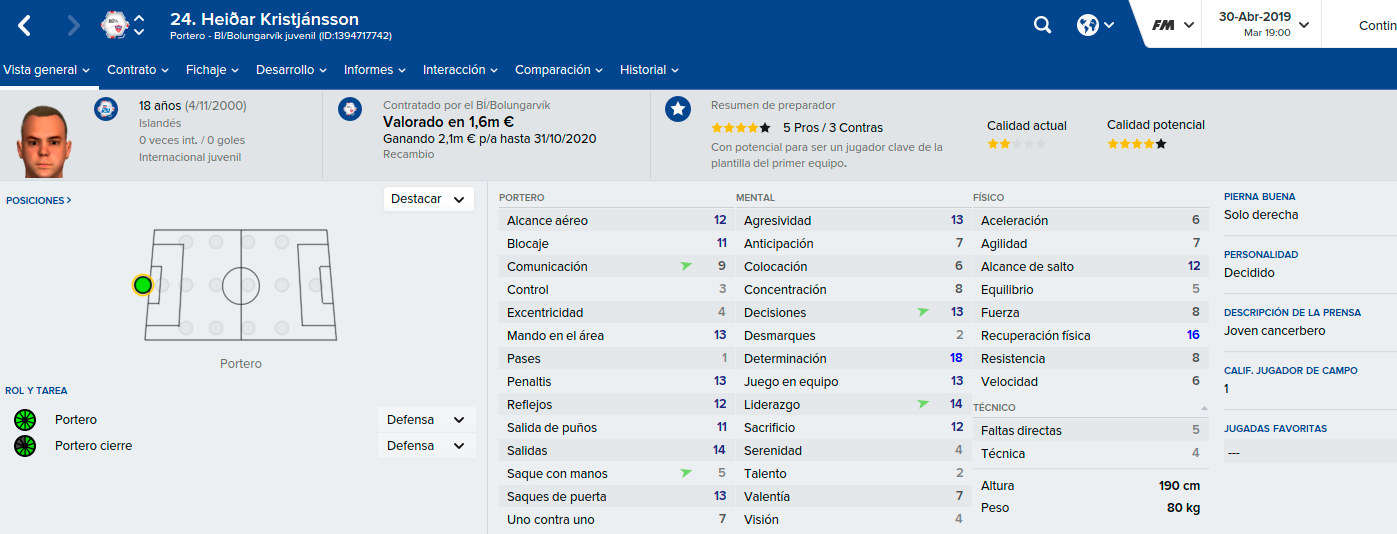
Task: Open the date 30-Abr-2019 dropdown
Action: tap(1261, 24)
